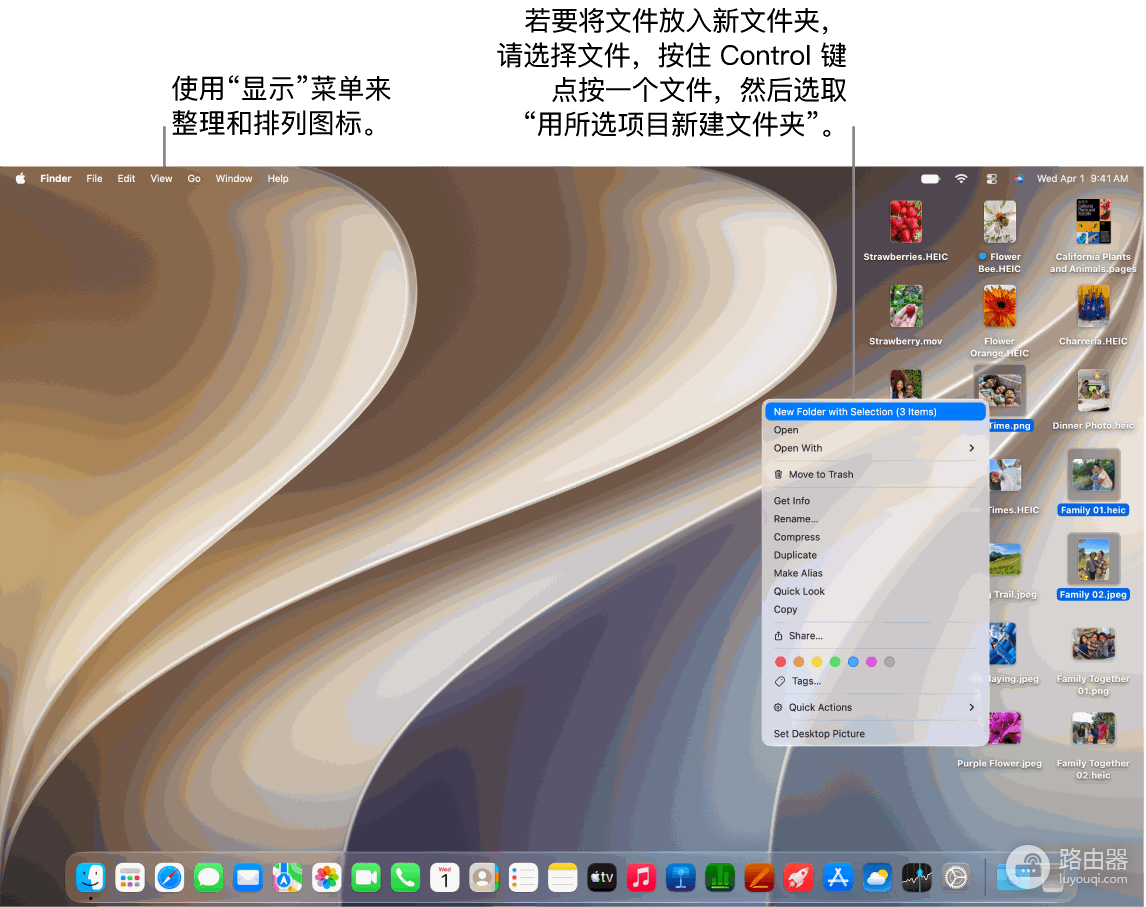Apply the blue tag color

(x=853, y=661)
